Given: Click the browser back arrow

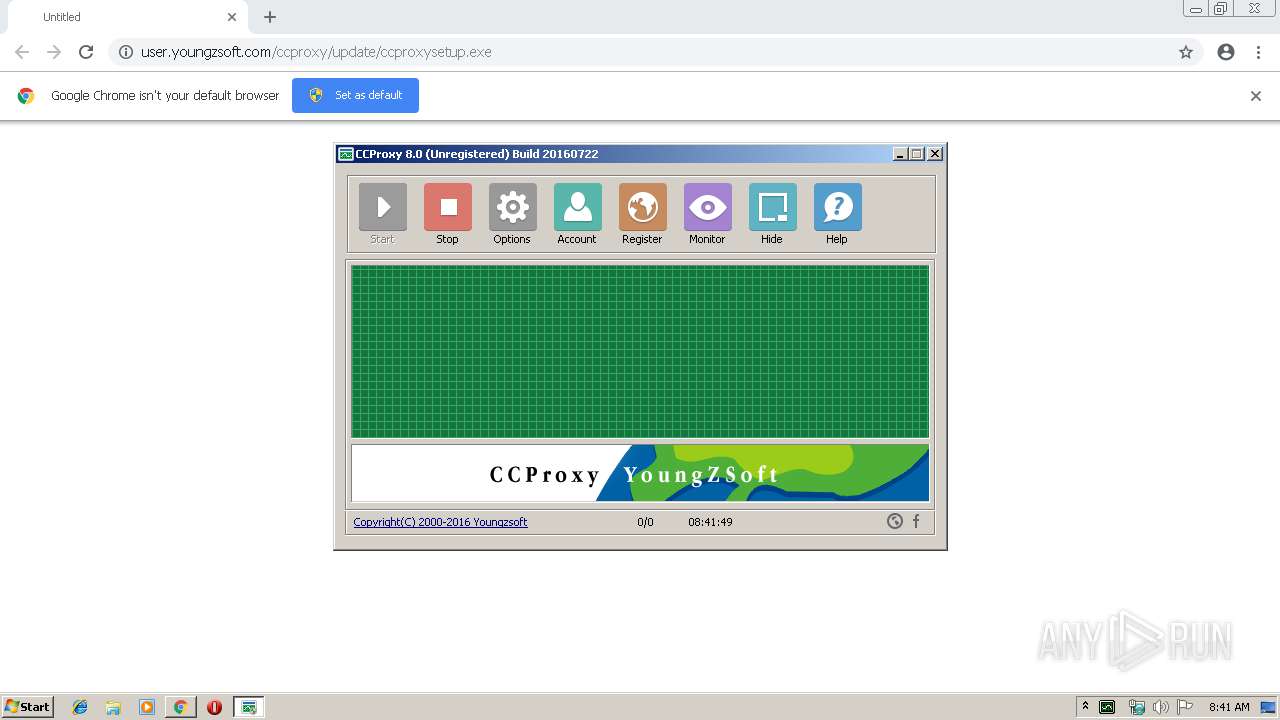Looking at the screenshot, I should pos(22,52).
